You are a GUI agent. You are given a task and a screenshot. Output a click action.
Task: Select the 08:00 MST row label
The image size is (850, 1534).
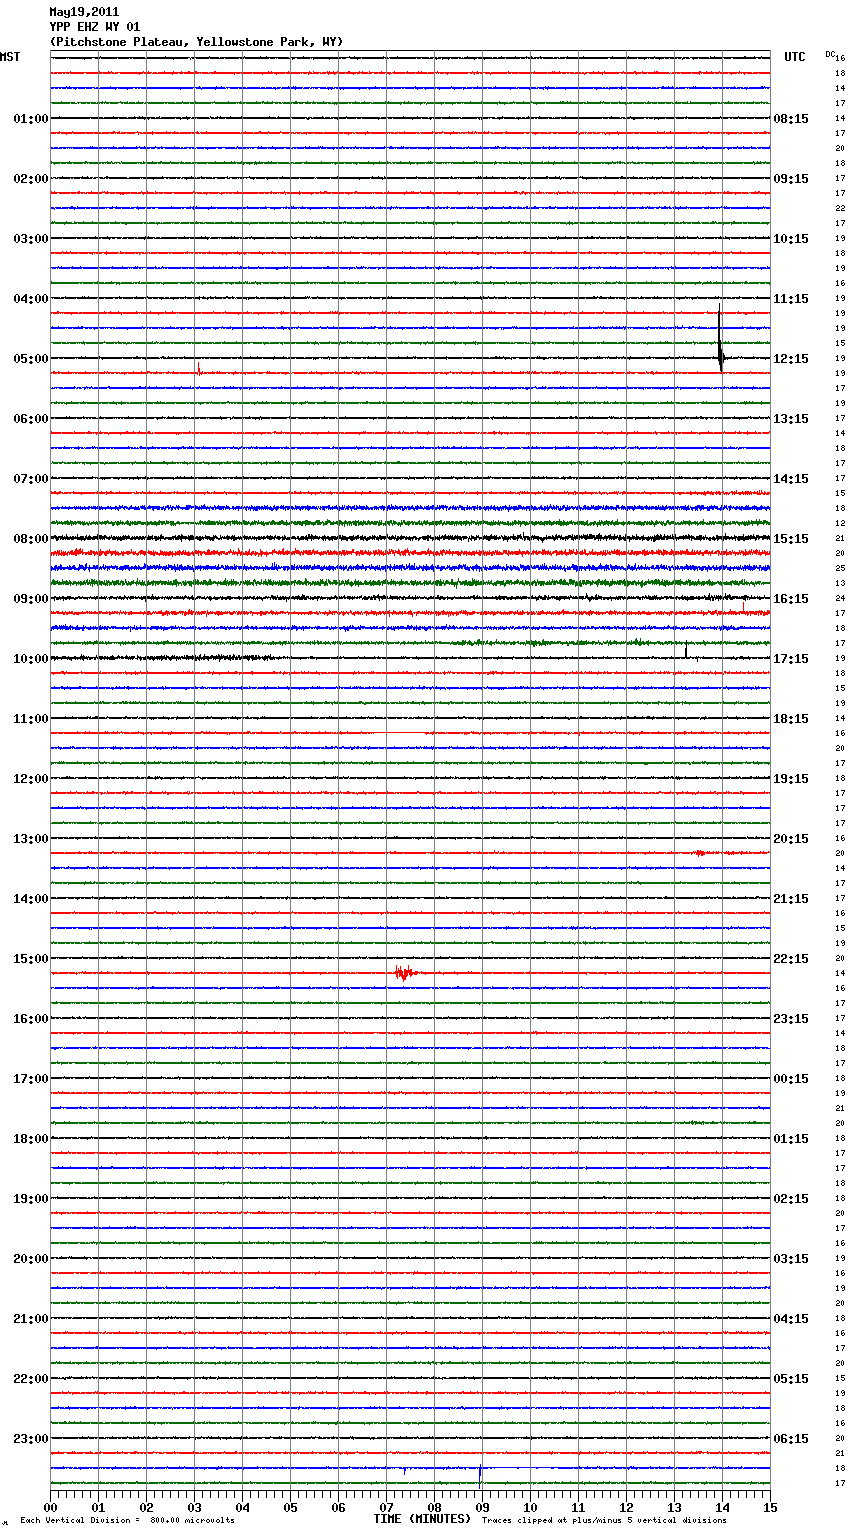[x=31, y=539]
